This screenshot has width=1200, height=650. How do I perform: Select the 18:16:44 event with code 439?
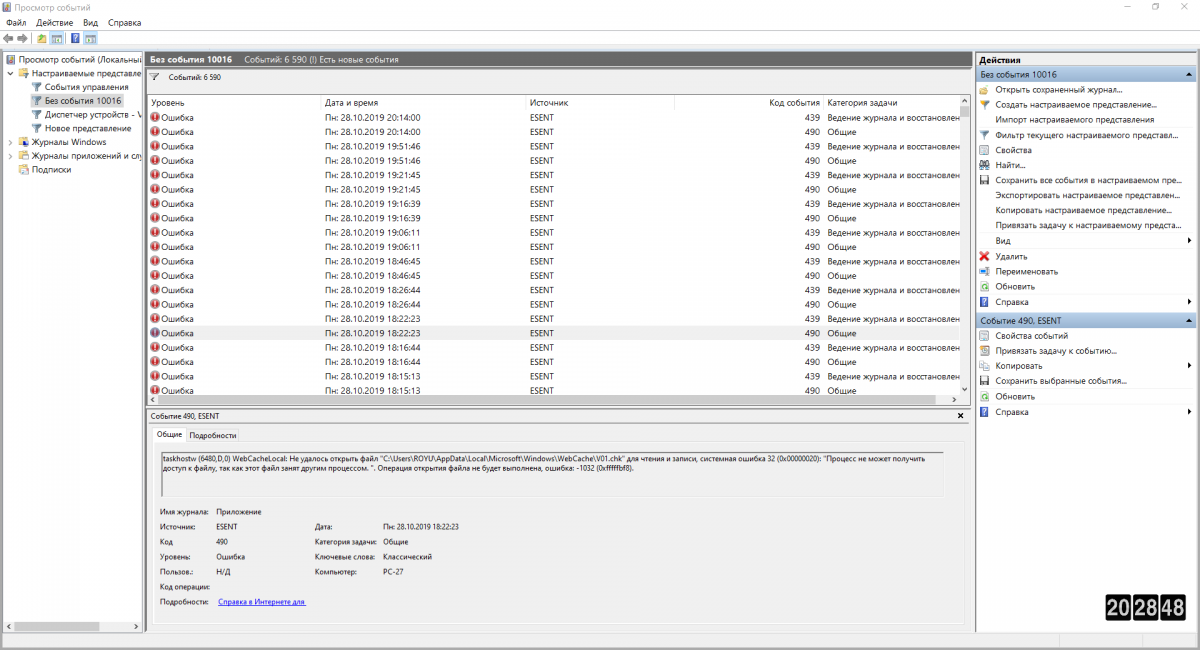[x=554, y=347]
